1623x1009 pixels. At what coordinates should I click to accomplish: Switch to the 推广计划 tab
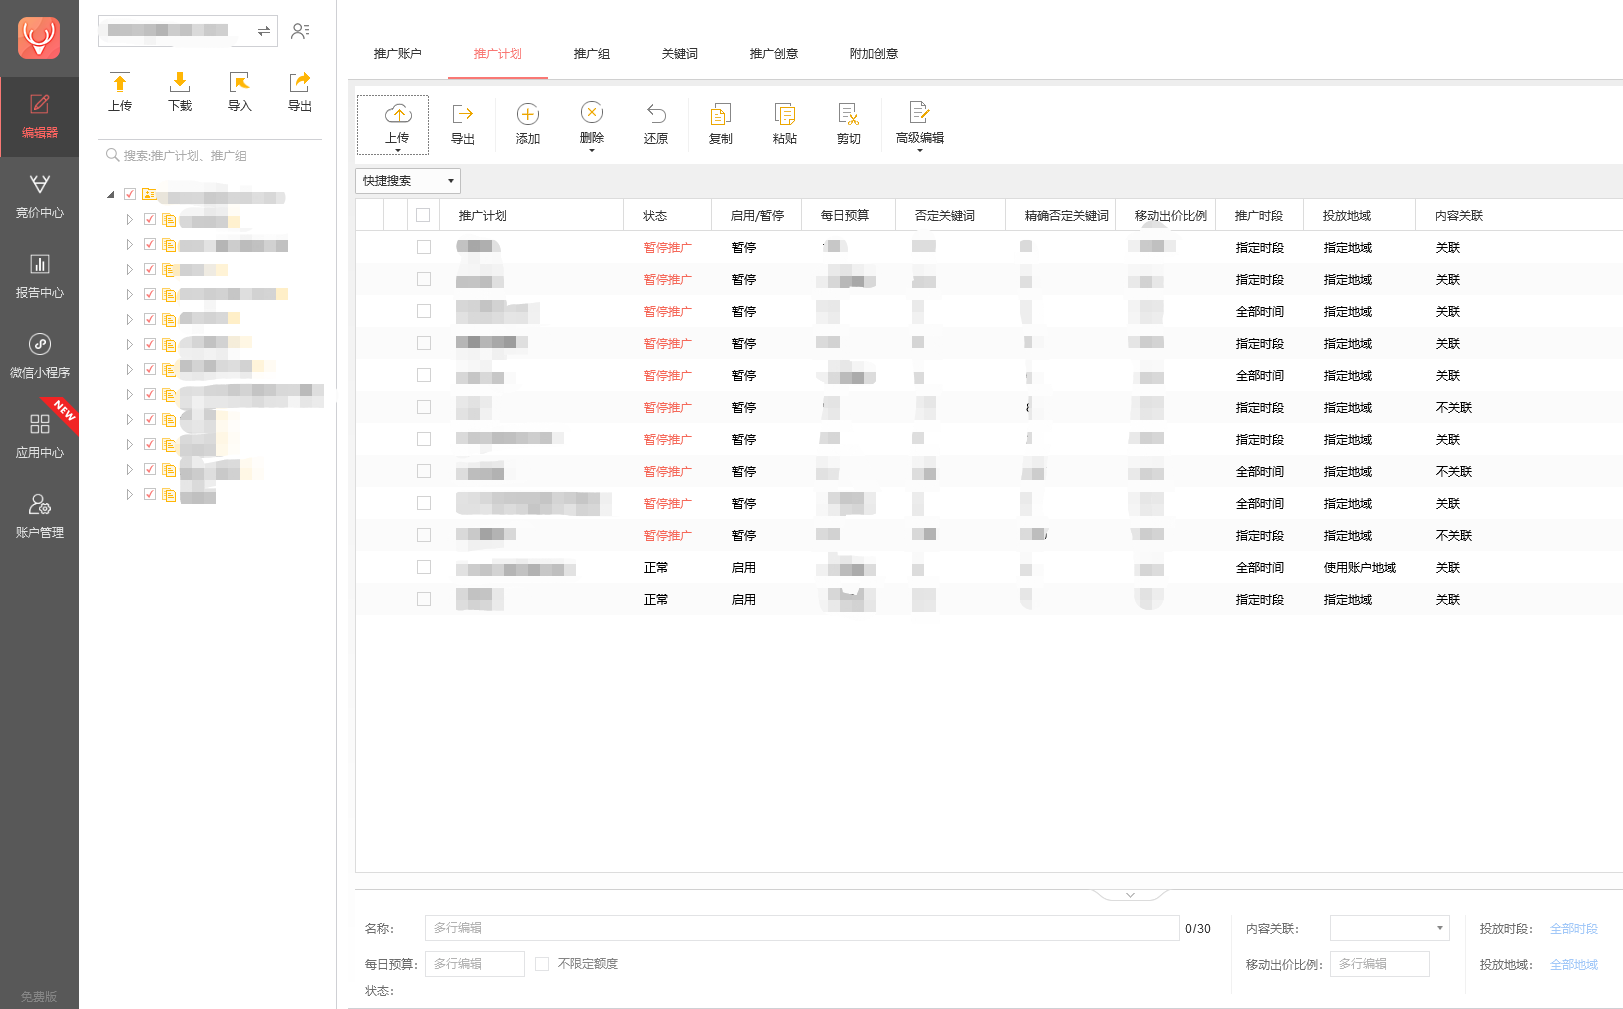(498, 54)
